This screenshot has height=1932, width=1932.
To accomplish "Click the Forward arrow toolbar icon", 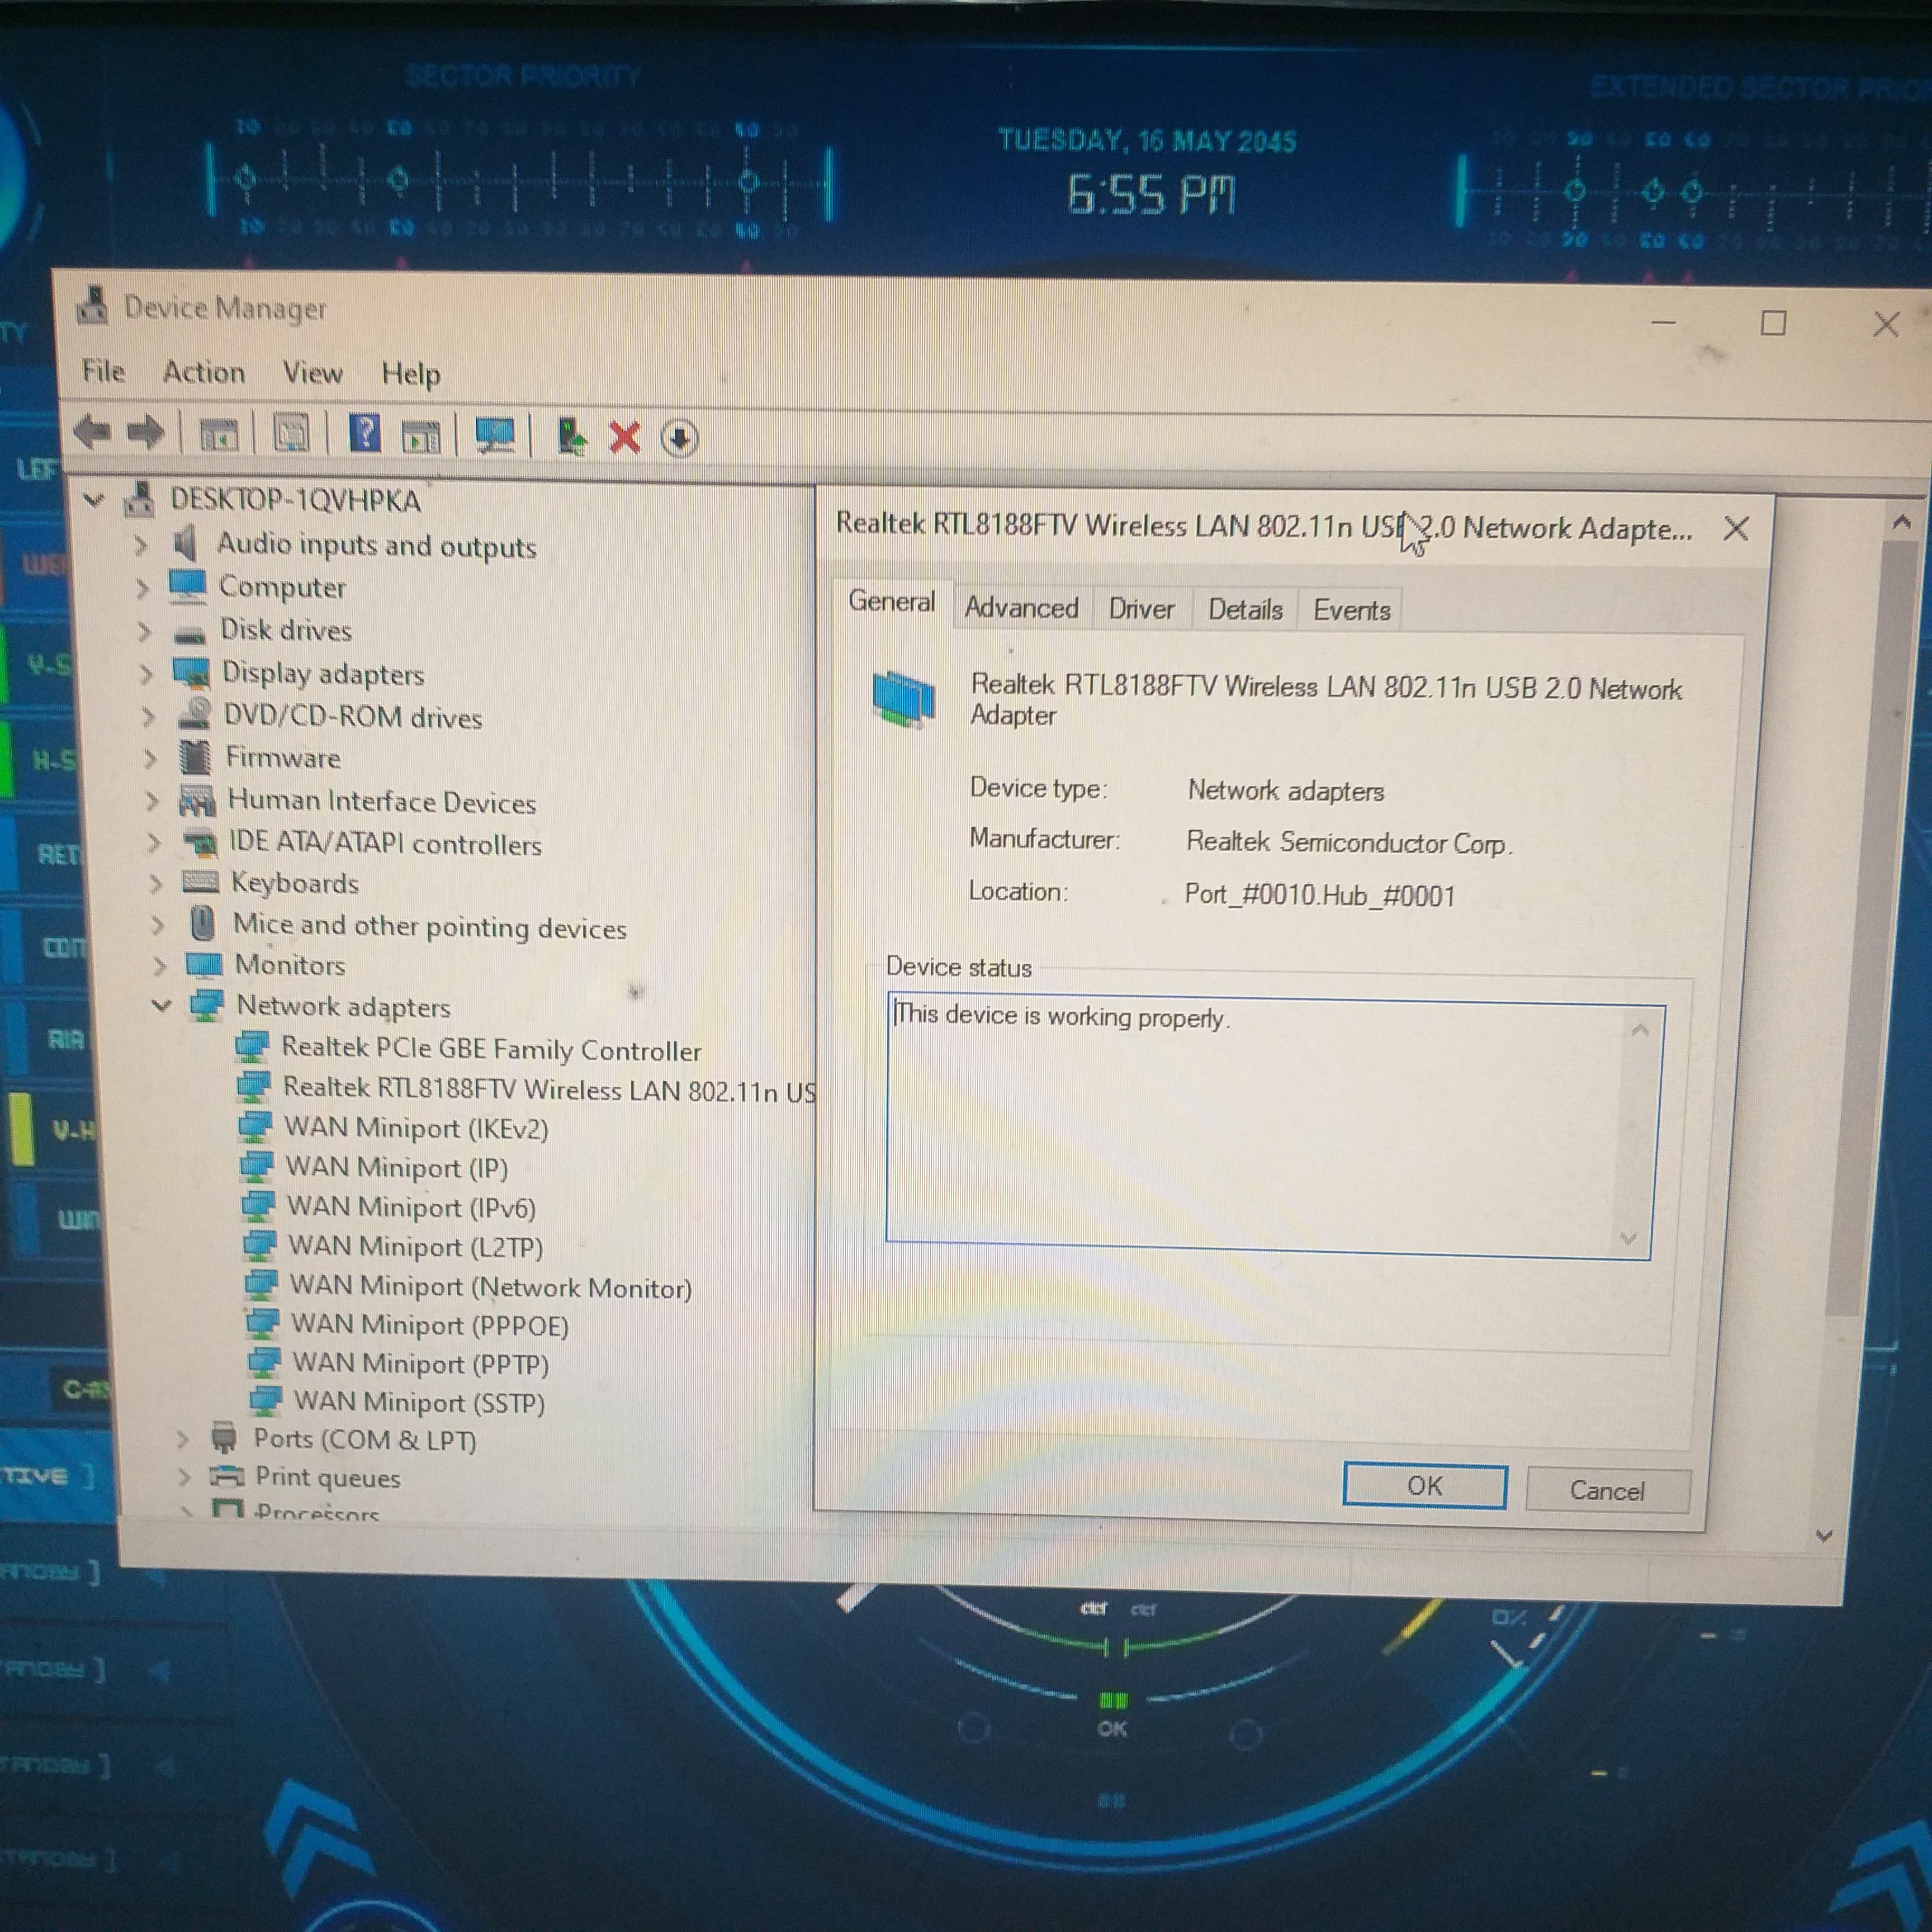I will click(146, 433).
